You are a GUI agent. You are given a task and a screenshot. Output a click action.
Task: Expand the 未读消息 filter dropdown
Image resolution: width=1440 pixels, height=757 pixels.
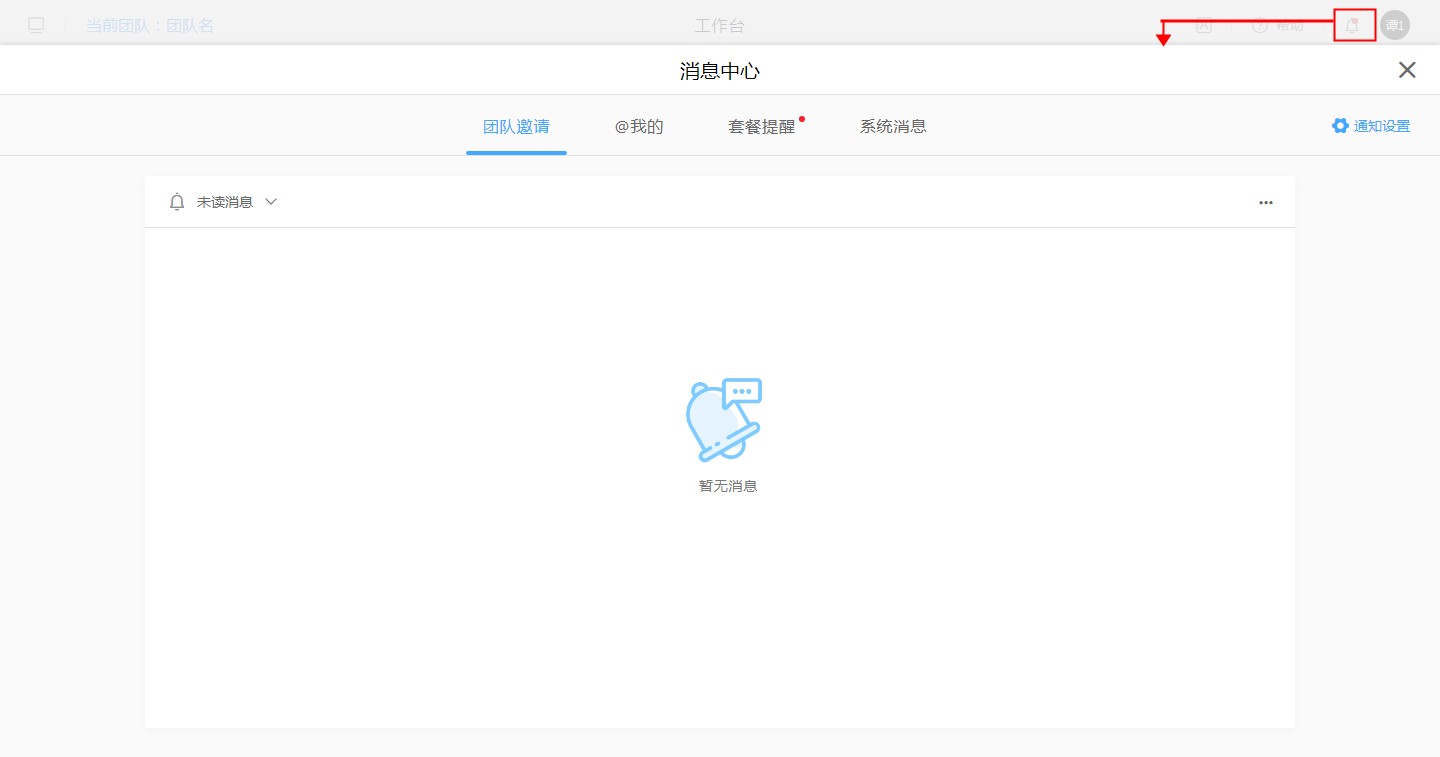pyautogui.click(x=224, y=202)
